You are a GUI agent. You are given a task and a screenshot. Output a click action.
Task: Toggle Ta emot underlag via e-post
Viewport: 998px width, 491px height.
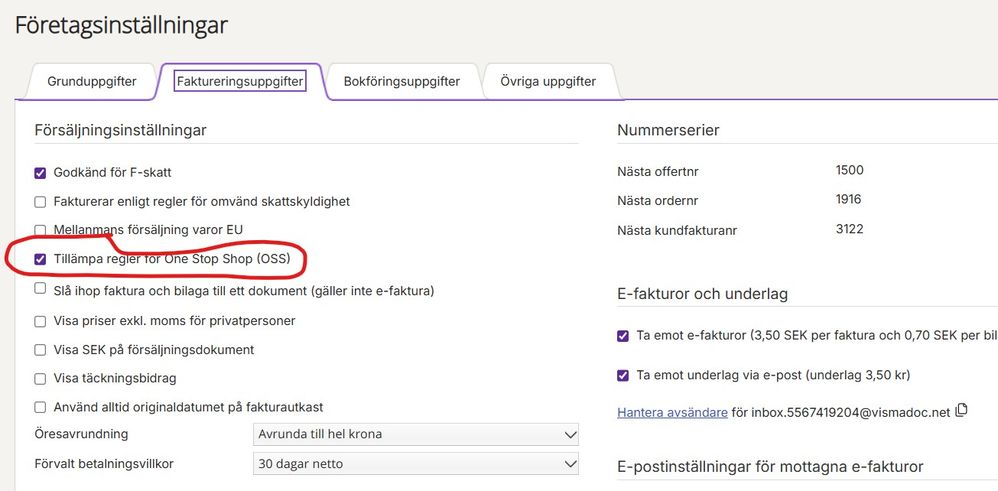pyautogui.click(x=622, y=376)
